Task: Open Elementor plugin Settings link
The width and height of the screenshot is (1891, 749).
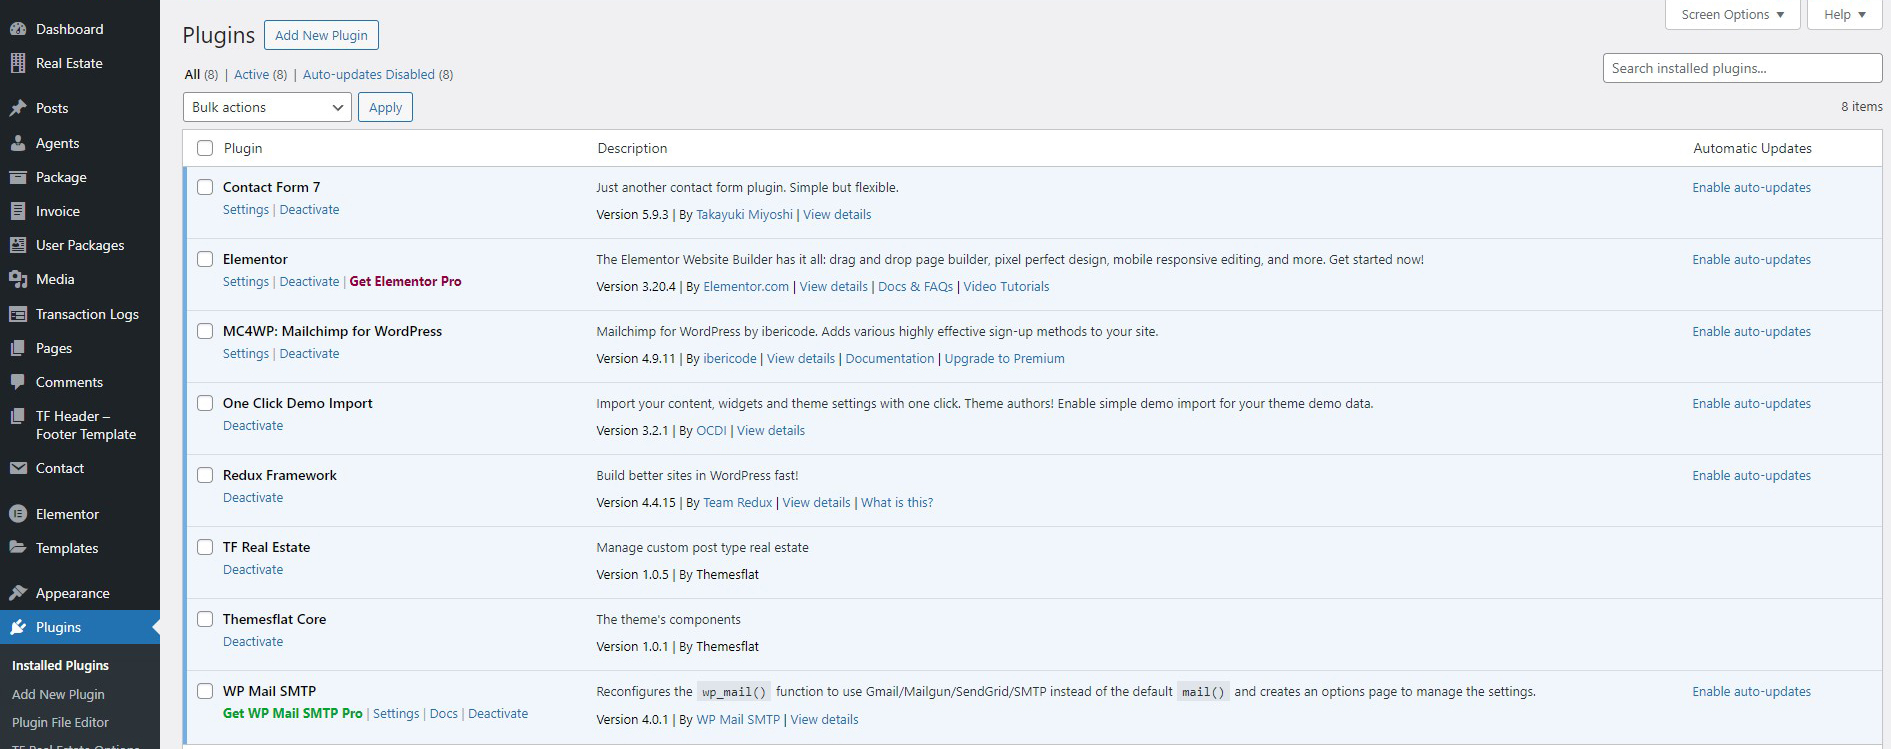Action: 246,281
